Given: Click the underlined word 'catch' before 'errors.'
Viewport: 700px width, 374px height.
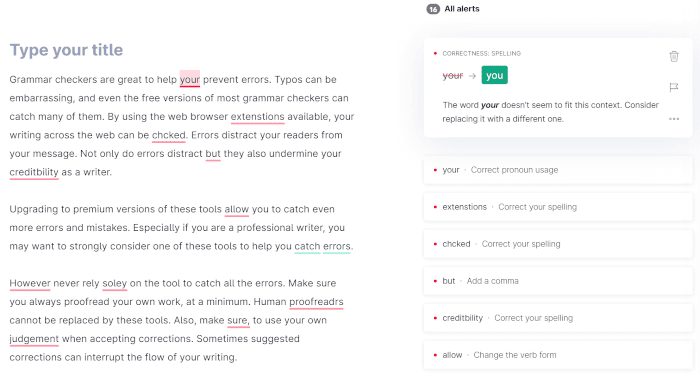Looking at the screenshot, I should click(x=307, y=246).
